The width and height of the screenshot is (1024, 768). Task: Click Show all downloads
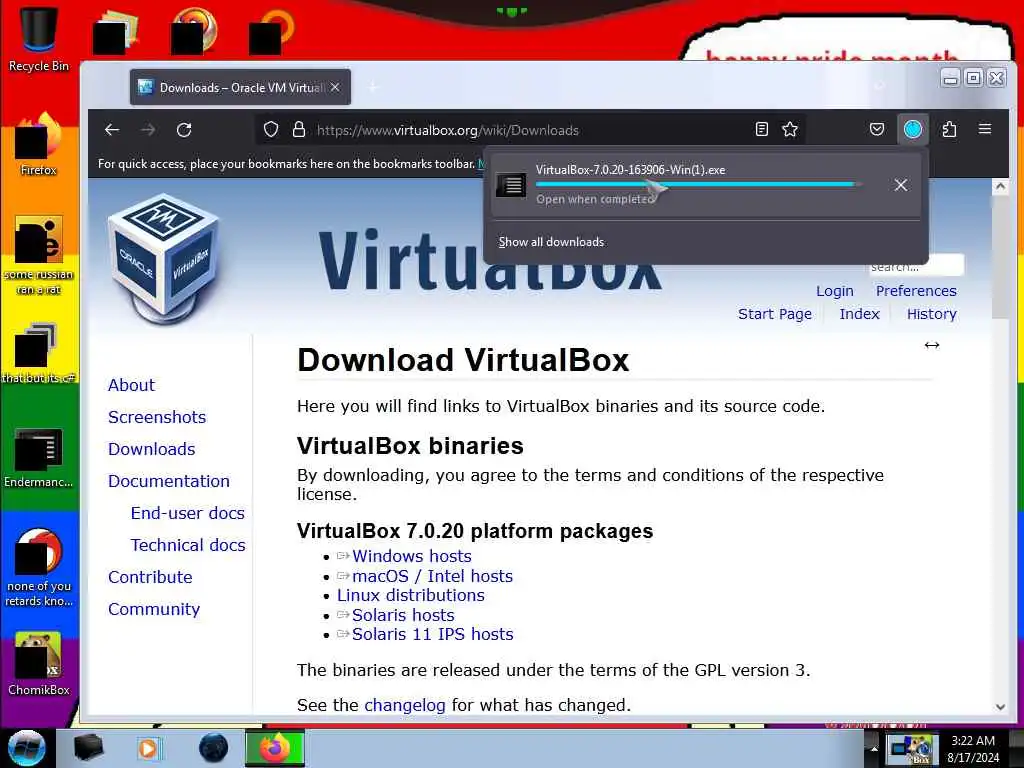point(551,242)
